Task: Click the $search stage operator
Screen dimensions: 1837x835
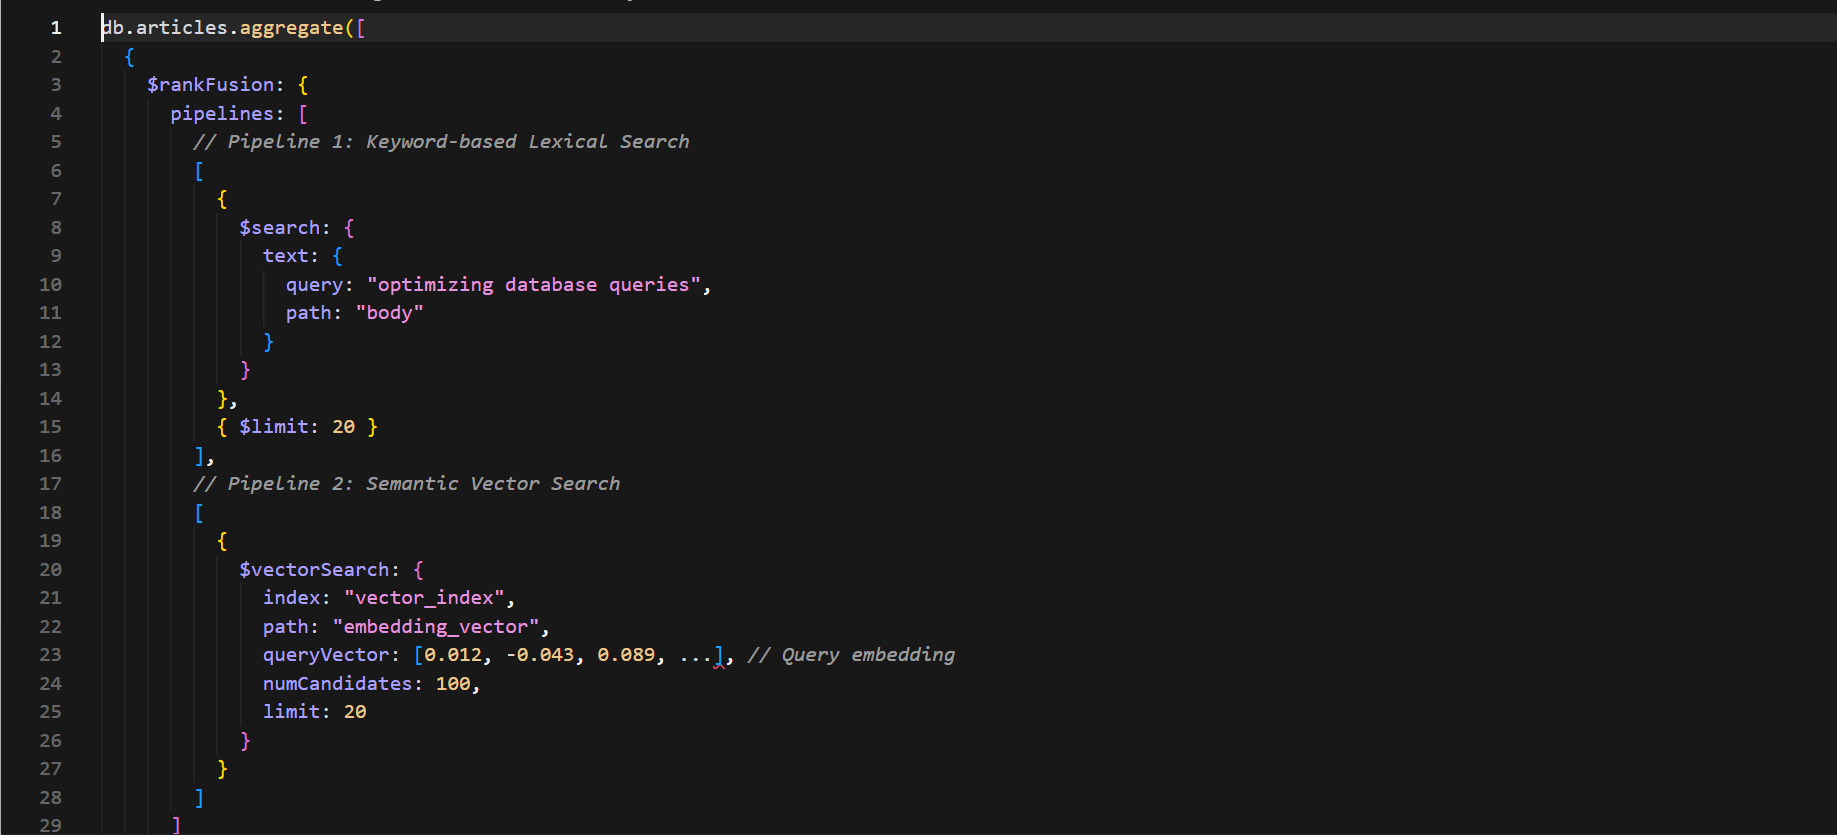Action: (x=279, y=228)
